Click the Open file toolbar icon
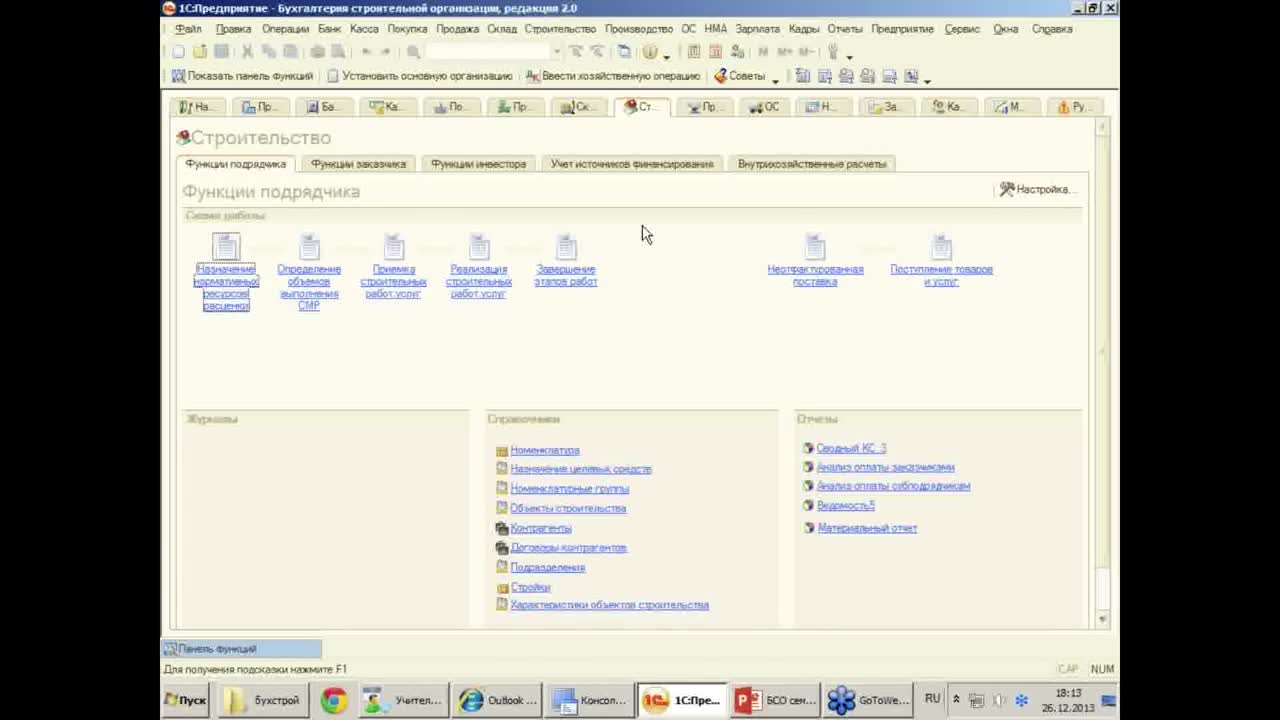 tap(200, 52)
